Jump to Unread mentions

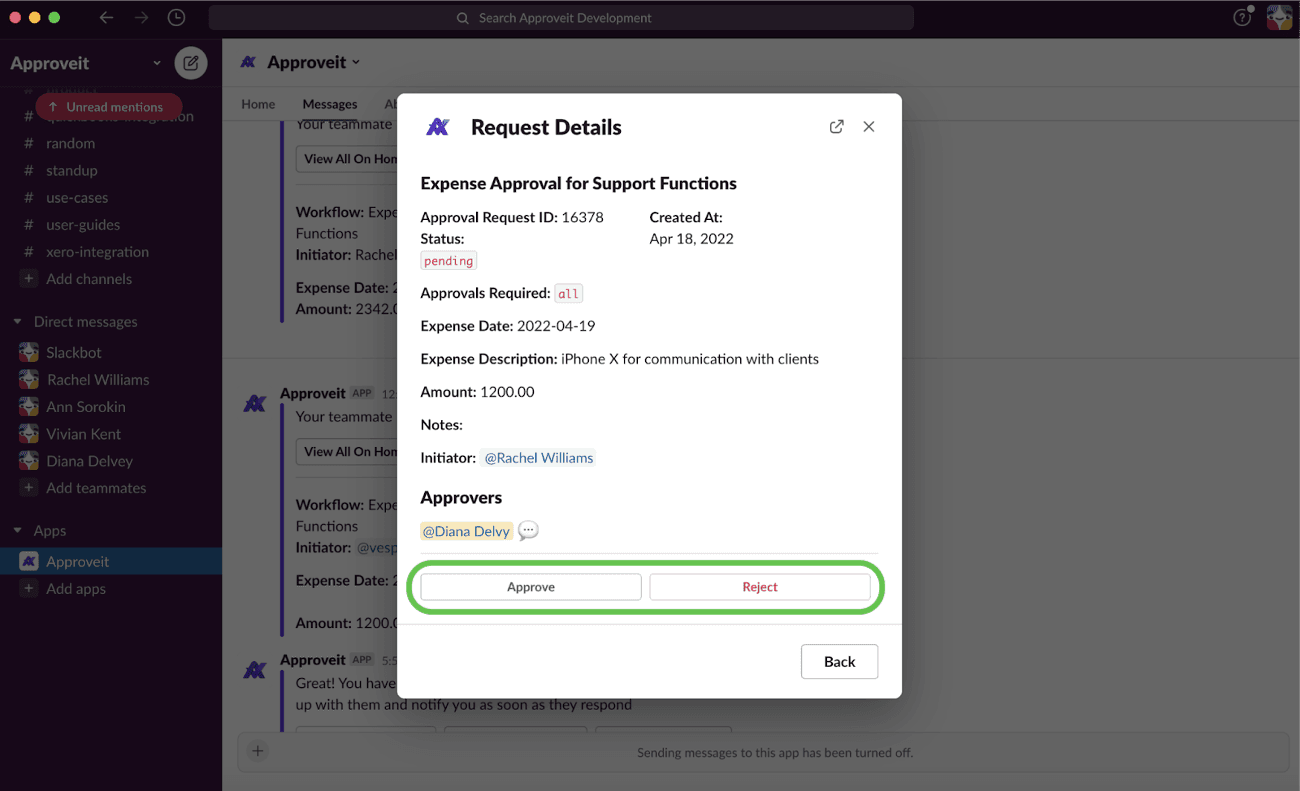109,107
